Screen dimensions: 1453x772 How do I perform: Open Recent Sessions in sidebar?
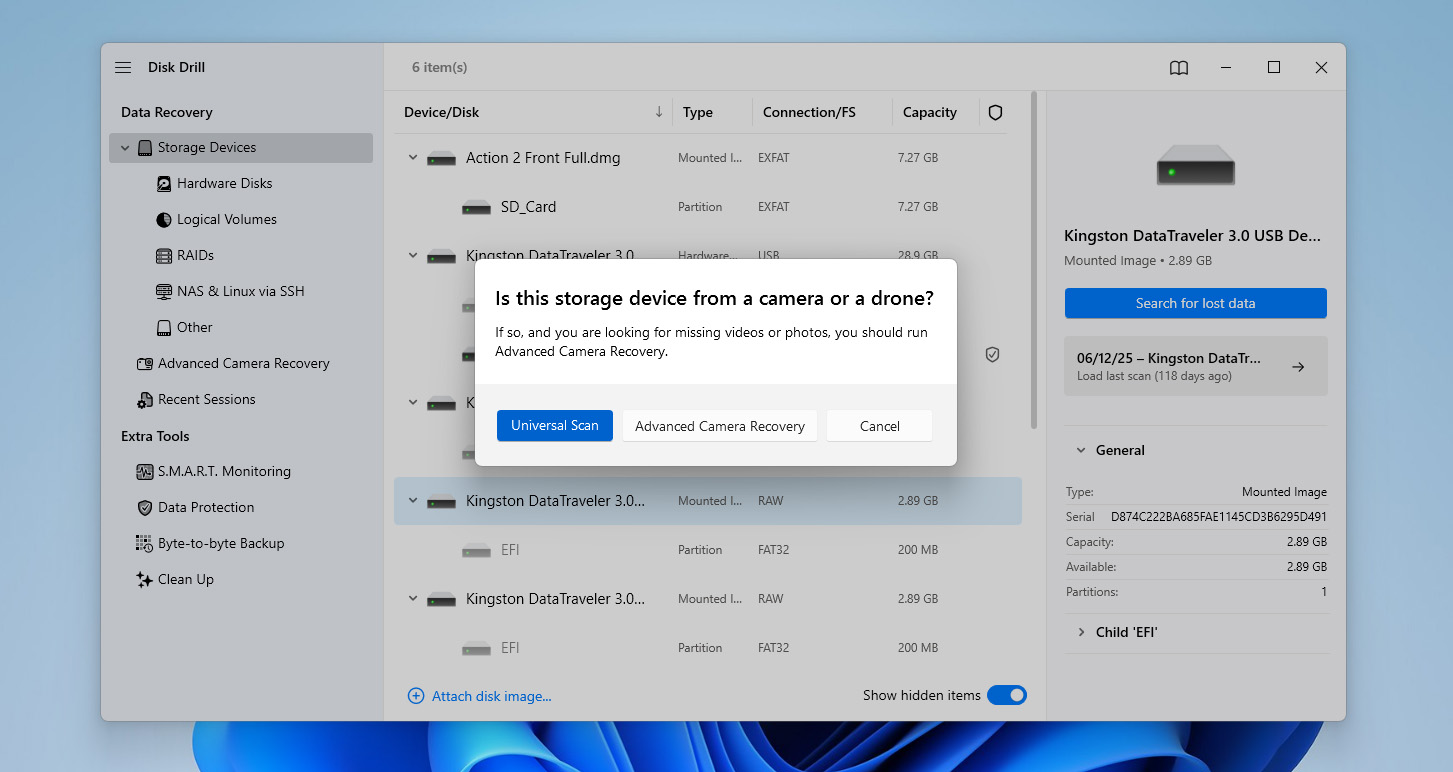coord(206,400)
